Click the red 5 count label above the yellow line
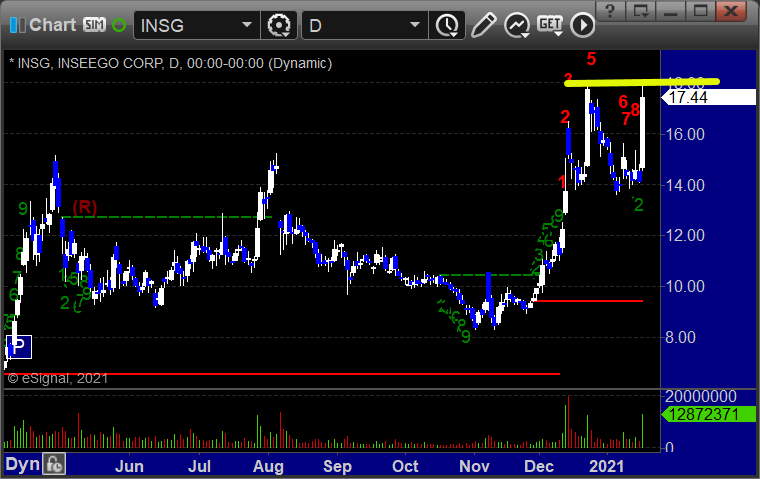 point(591,59)
